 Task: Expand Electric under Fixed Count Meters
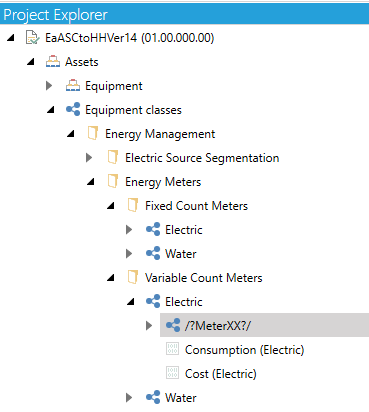click(129, 229)
